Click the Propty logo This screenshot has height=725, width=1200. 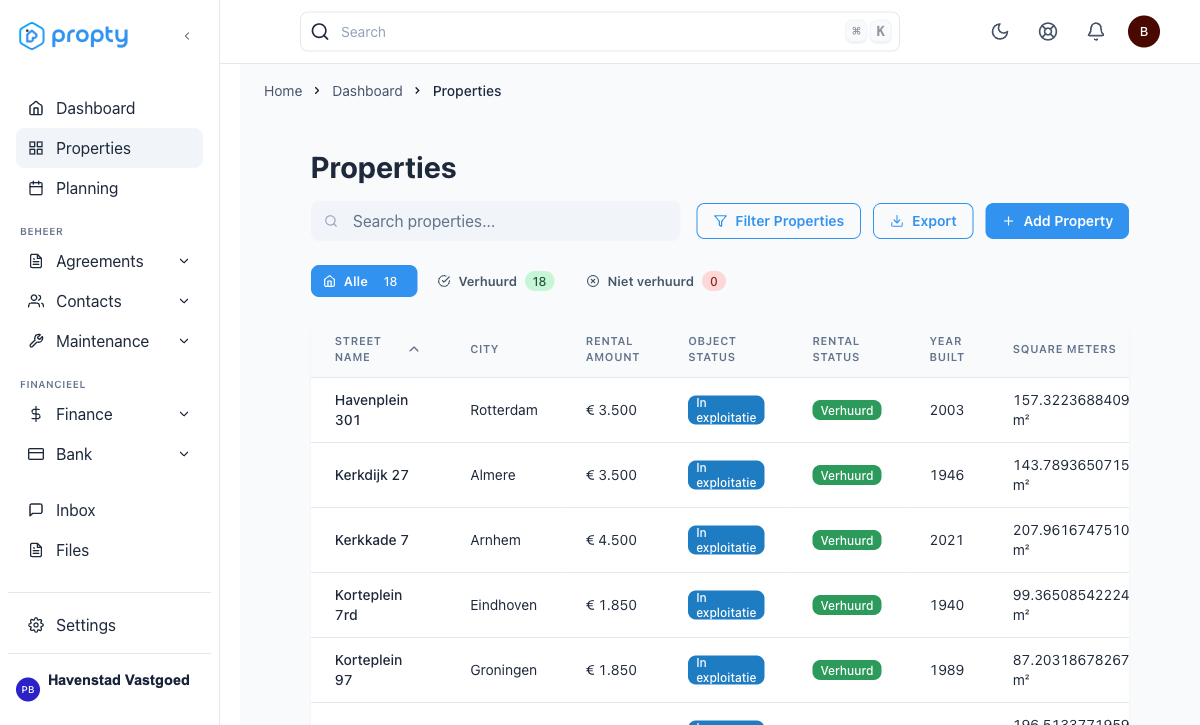(x=74, y=36)
